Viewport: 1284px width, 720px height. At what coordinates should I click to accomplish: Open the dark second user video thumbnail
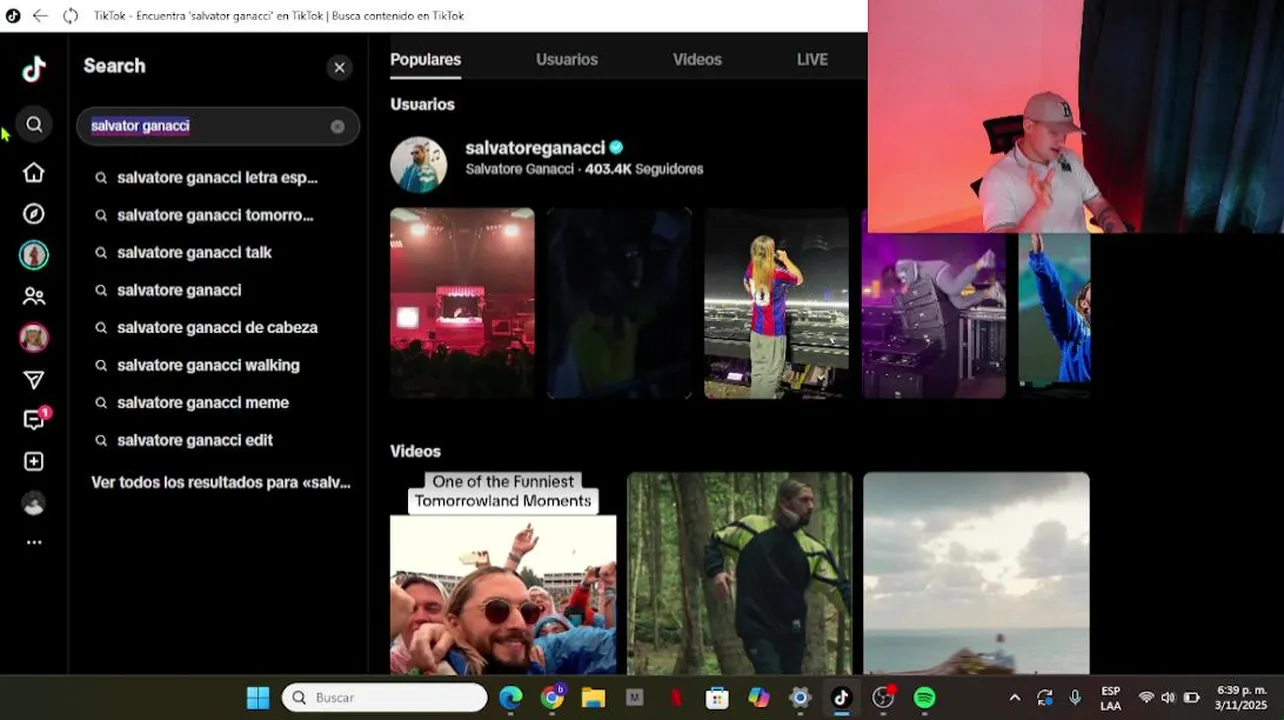coord(619,303)
